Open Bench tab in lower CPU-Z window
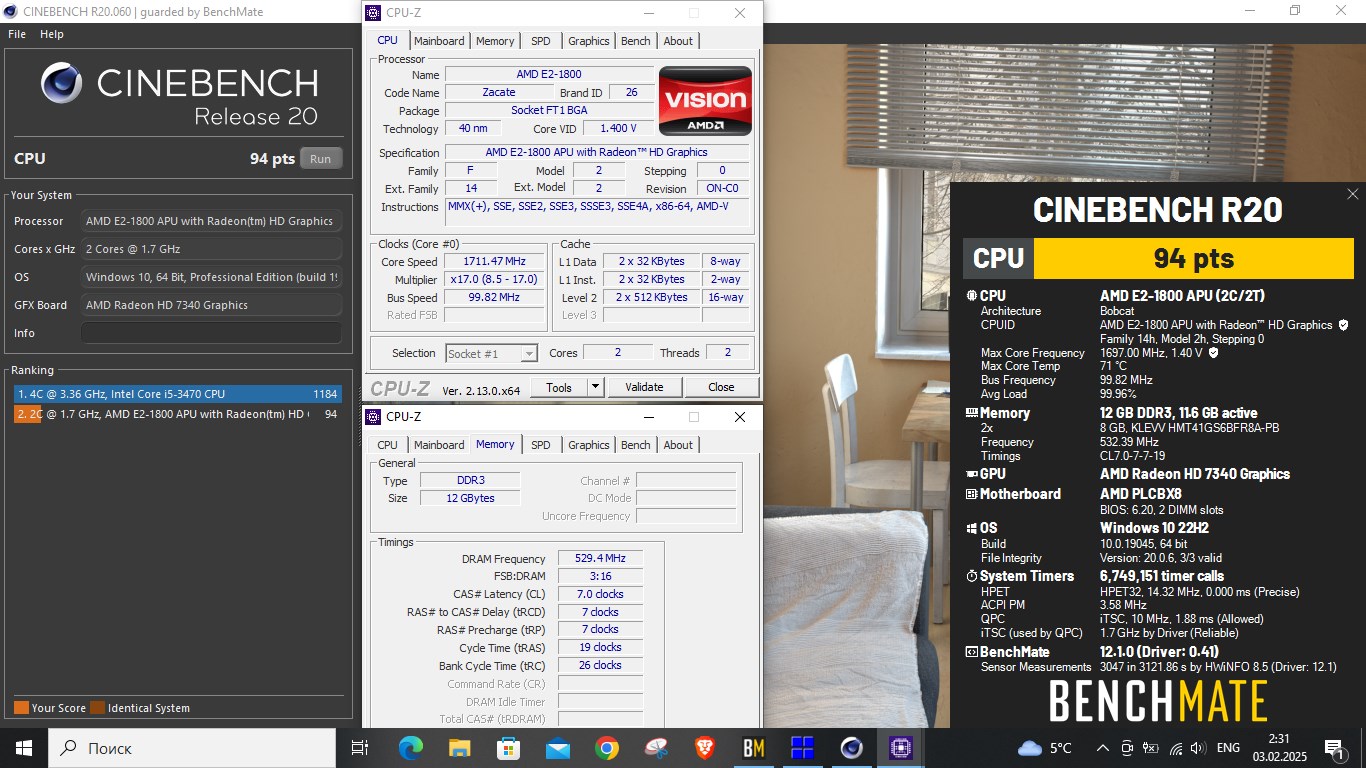This screenshot has width=1366, height=768. click(635, 445)
